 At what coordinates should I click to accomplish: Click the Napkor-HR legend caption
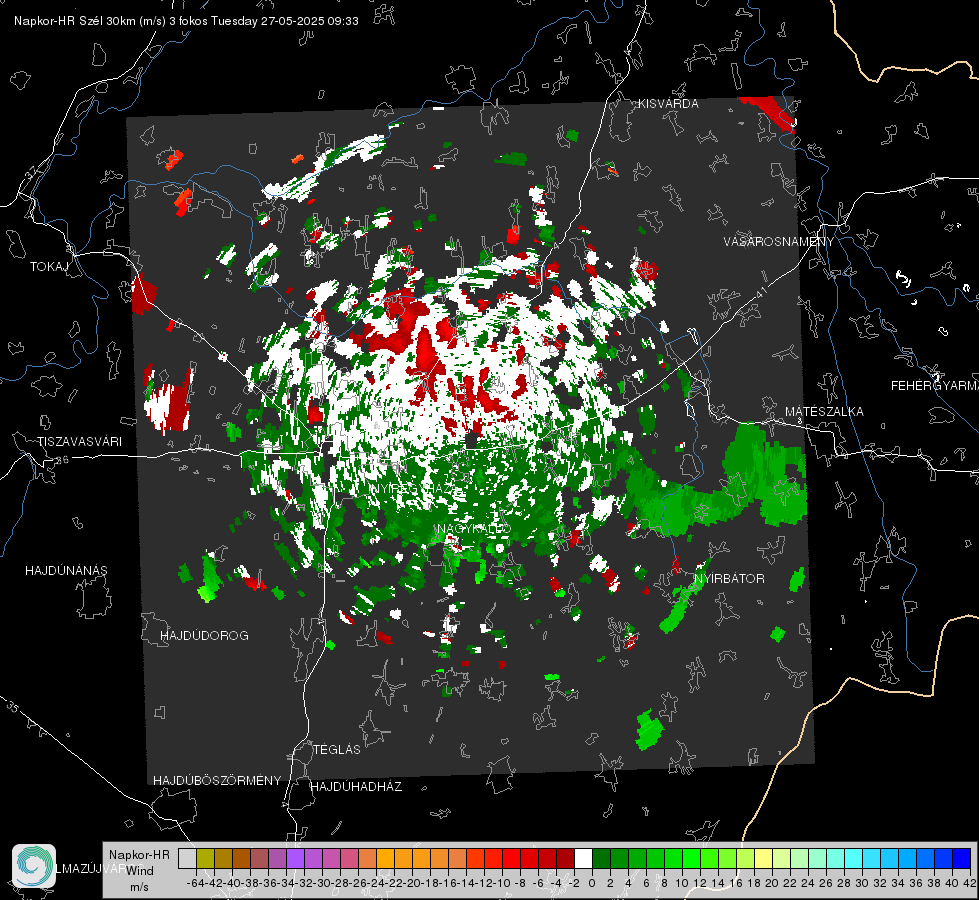point(139,854)
